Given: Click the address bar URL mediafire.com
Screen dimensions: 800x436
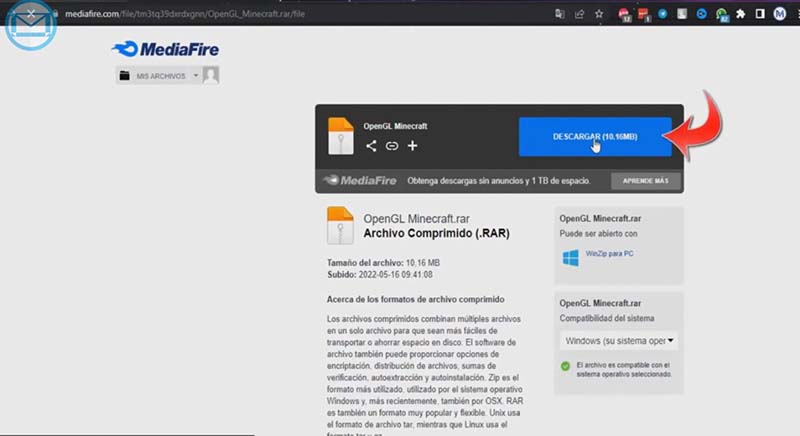Looking at the screenshot, I should [x=185, y=14].
